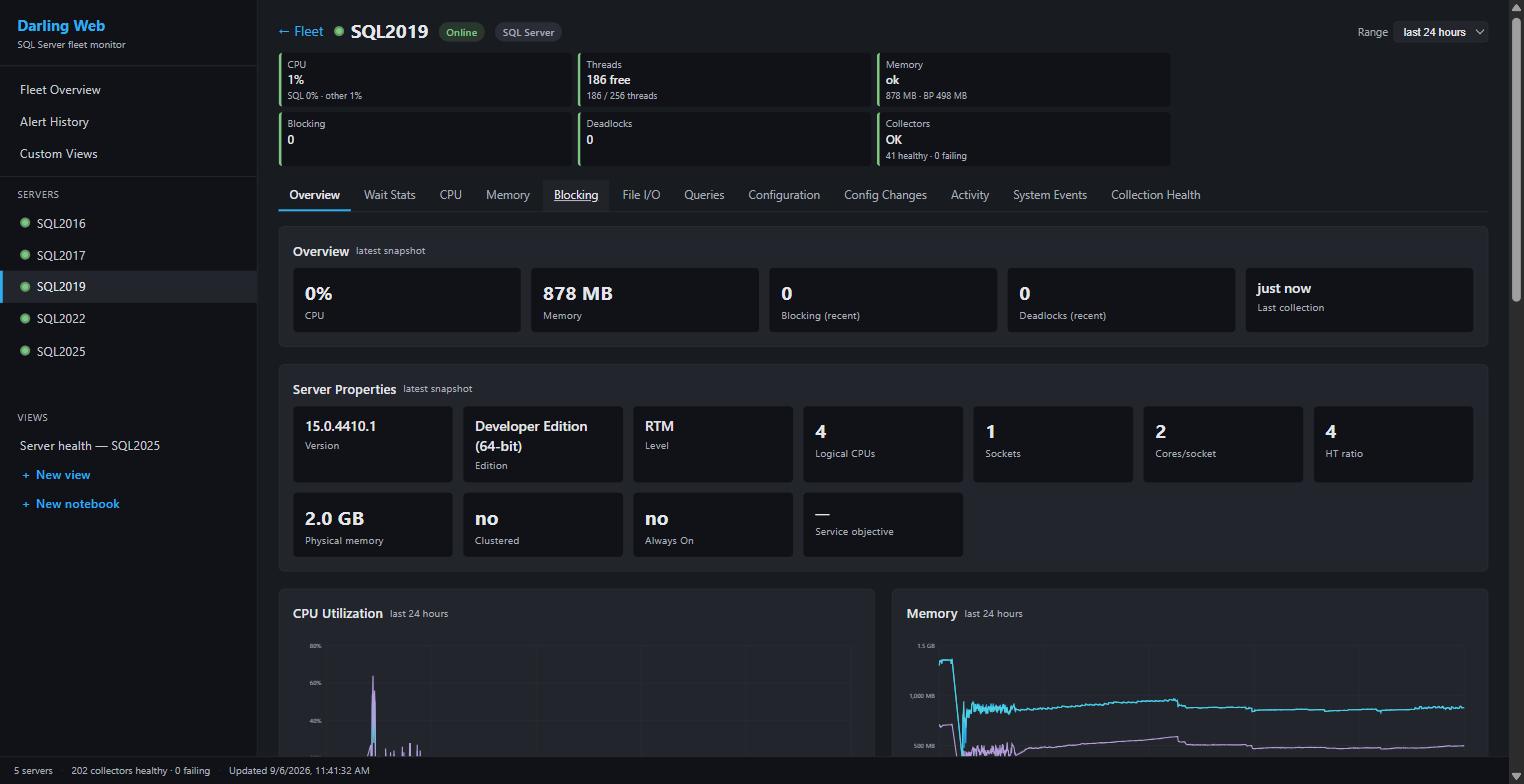Switch to the Configuration tab
This screenshot has width=1524, height=784.
[784, 195]
